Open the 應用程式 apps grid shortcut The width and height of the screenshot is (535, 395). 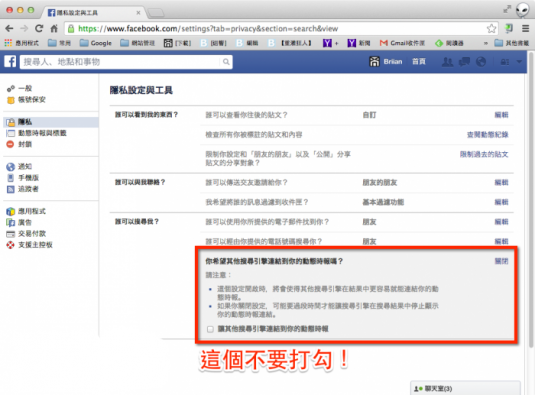21,43
